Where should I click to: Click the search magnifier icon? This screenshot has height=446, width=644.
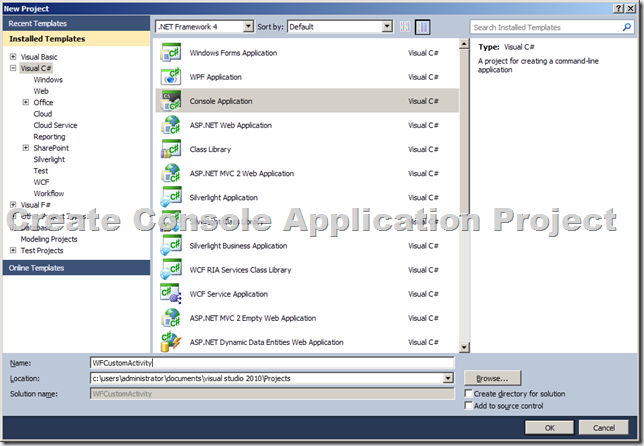[x=626, y=27]
